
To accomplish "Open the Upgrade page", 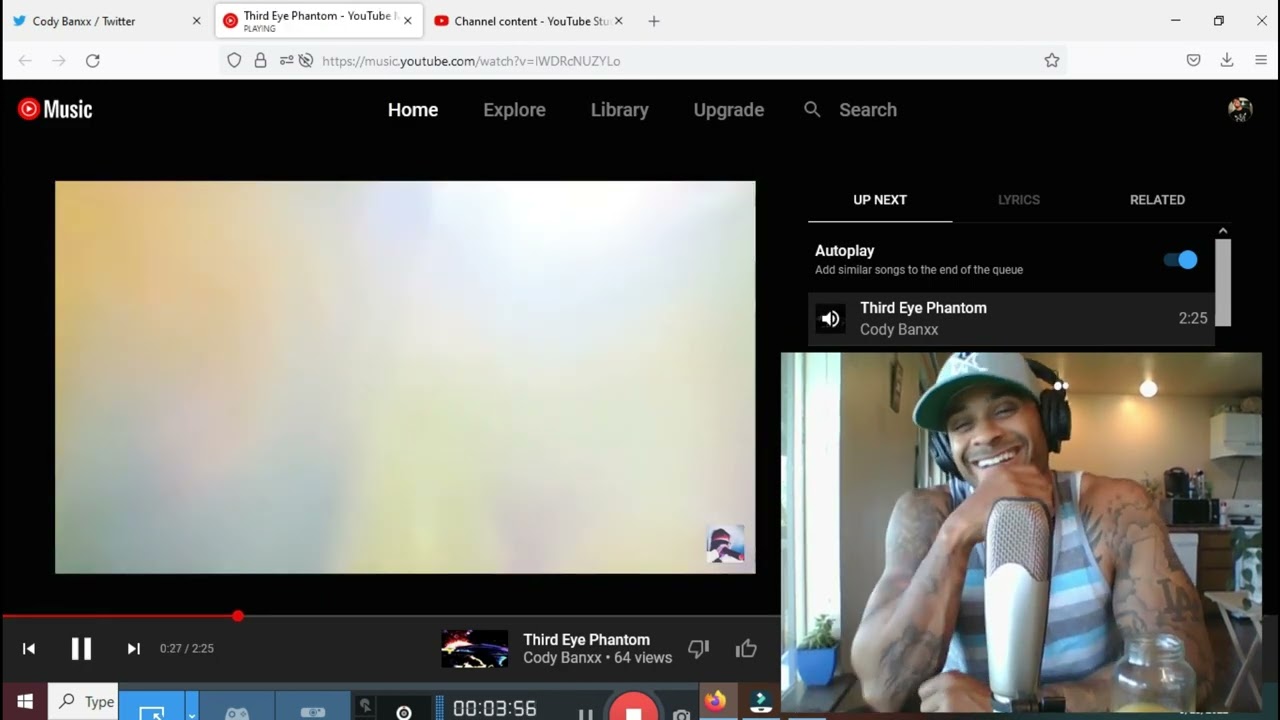I will [x=729, y=110].
